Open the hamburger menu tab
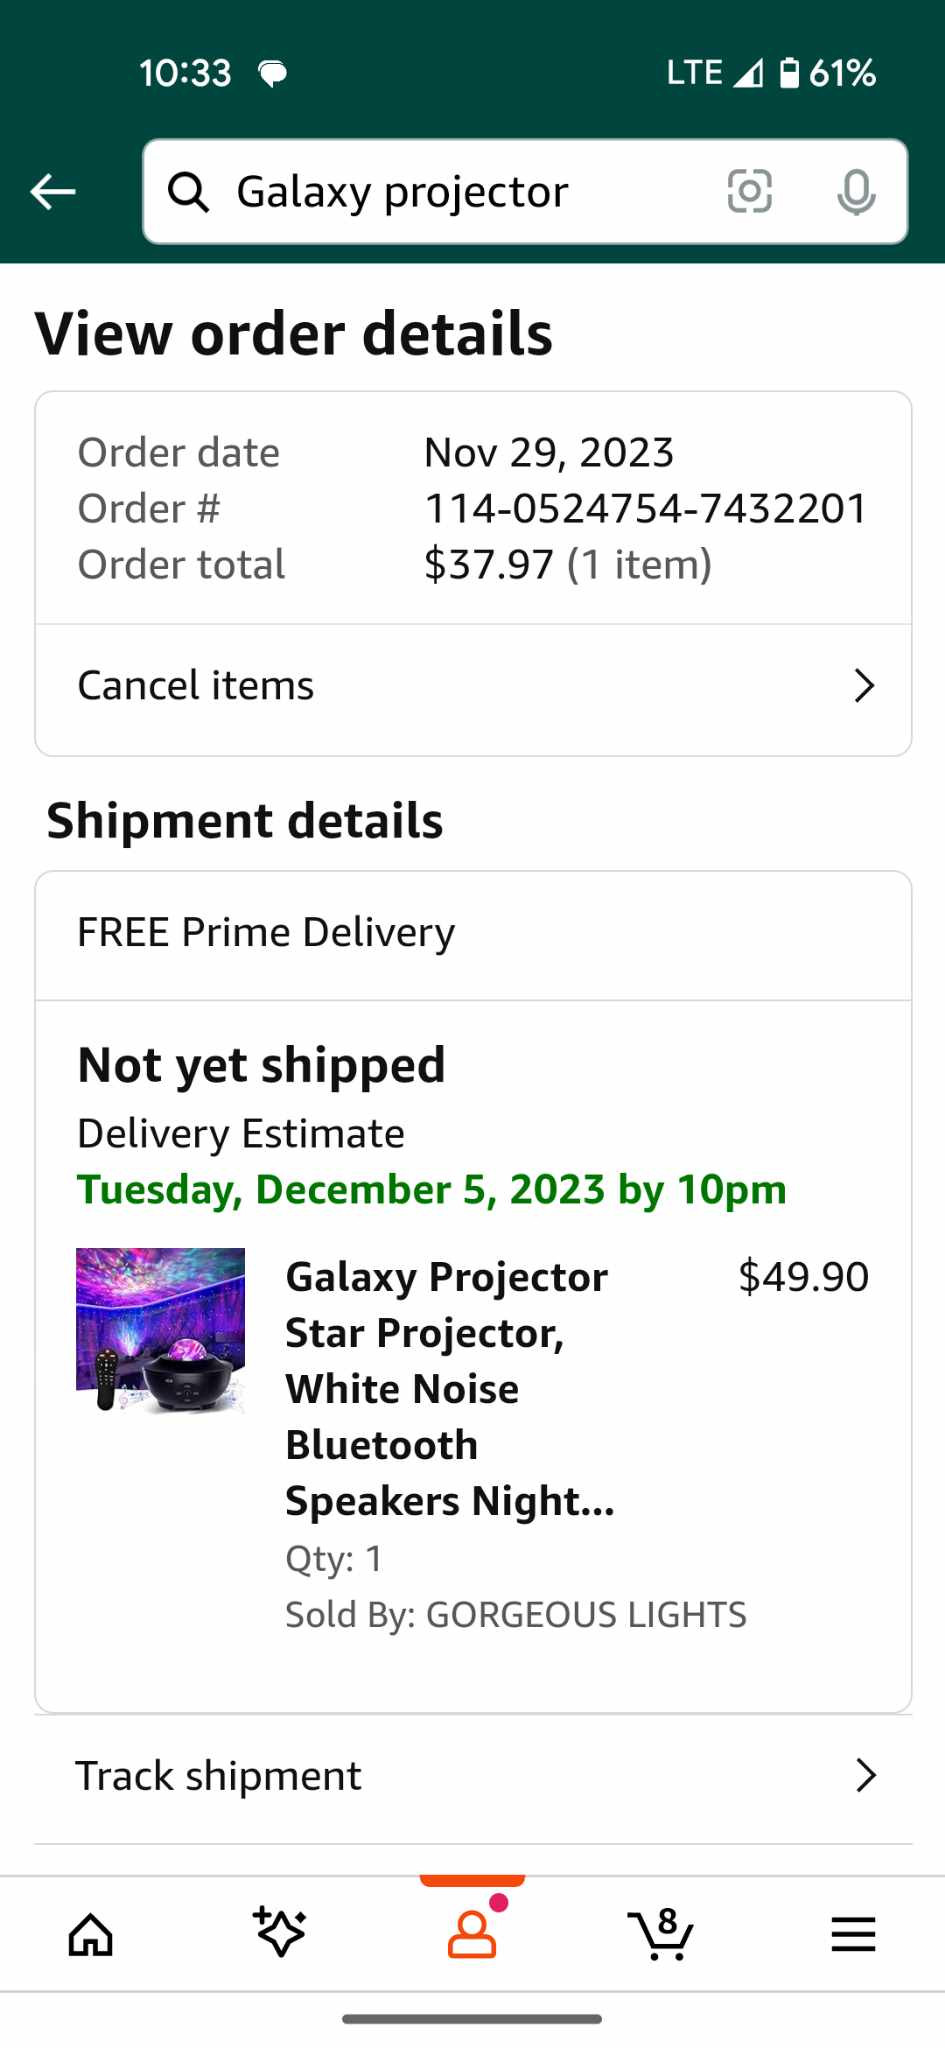Image resolution: width=945 pixels, height=2048 pixels. pos(853,1933)
